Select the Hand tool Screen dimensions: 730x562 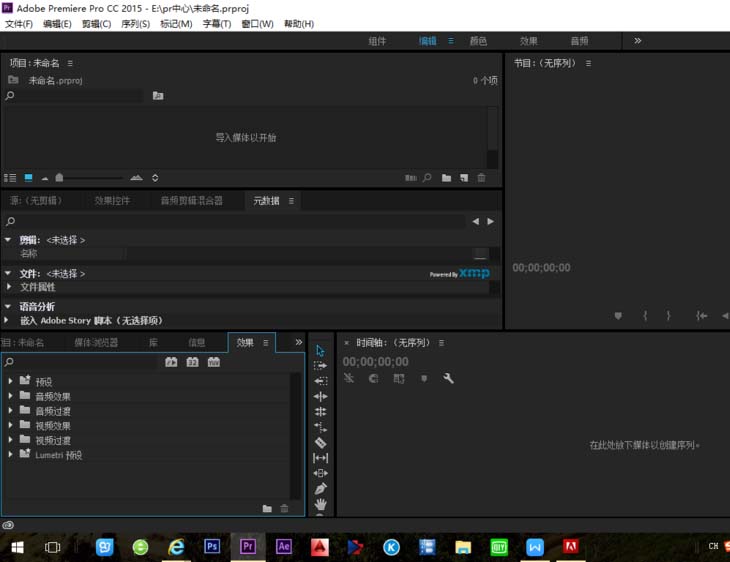(320, 504)
